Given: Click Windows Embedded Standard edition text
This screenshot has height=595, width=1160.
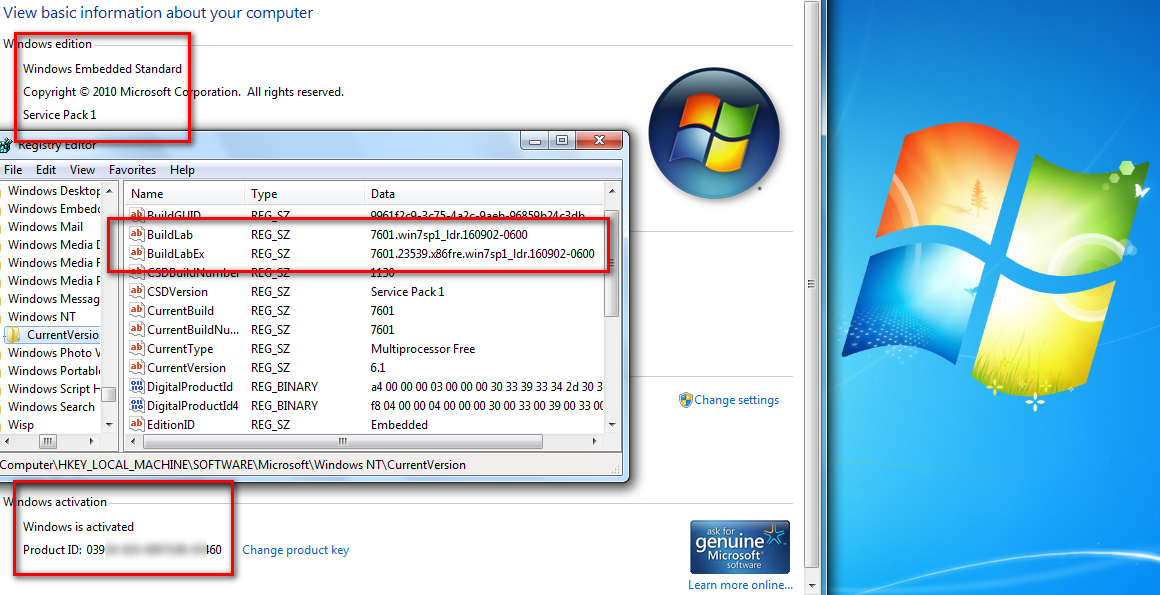Looking at the screenshot, I should tap(102, 69).
